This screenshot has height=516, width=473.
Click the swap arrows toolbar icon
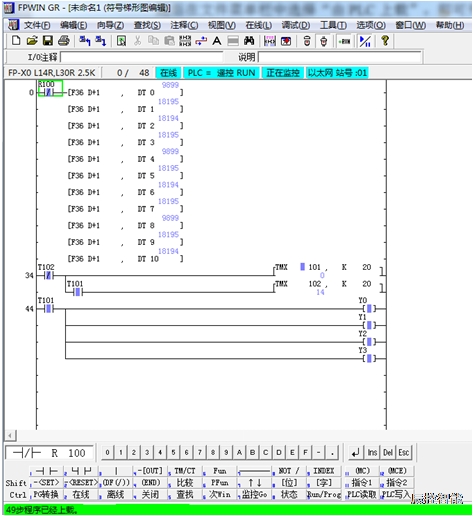[201, 41]
